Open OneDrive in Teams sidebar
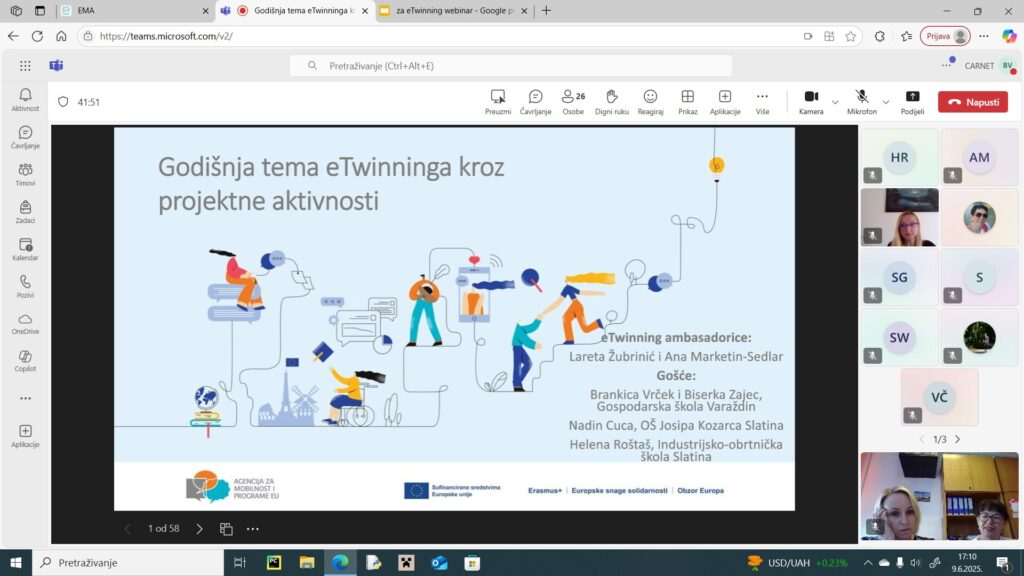The height and width of the screenshot is (576, 1024). [x=25, y=323]
